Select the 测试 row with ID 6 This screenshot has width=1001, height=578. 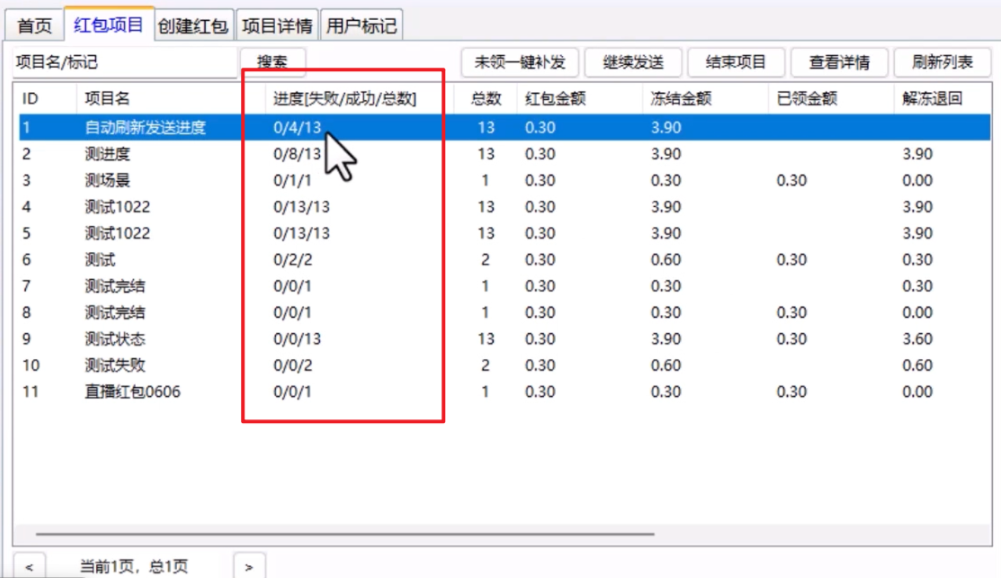[x=504, y=259]
